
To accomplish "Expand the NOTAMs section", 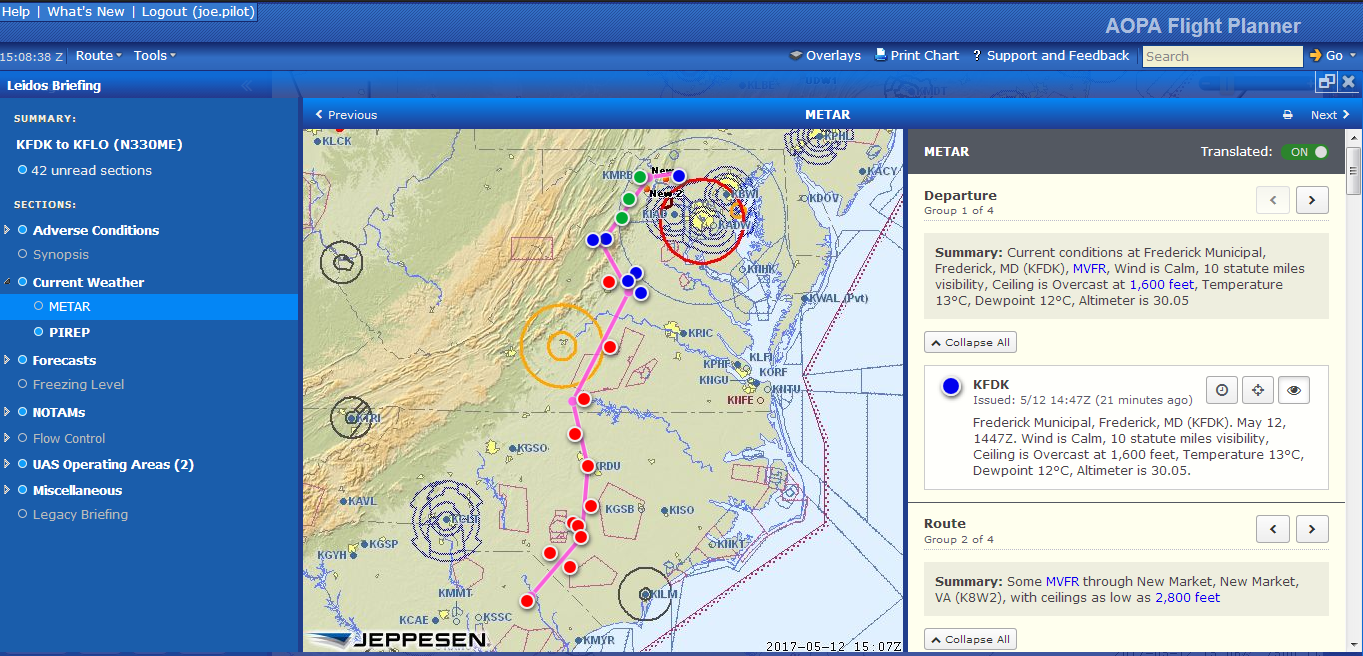I will pos(8,412).
